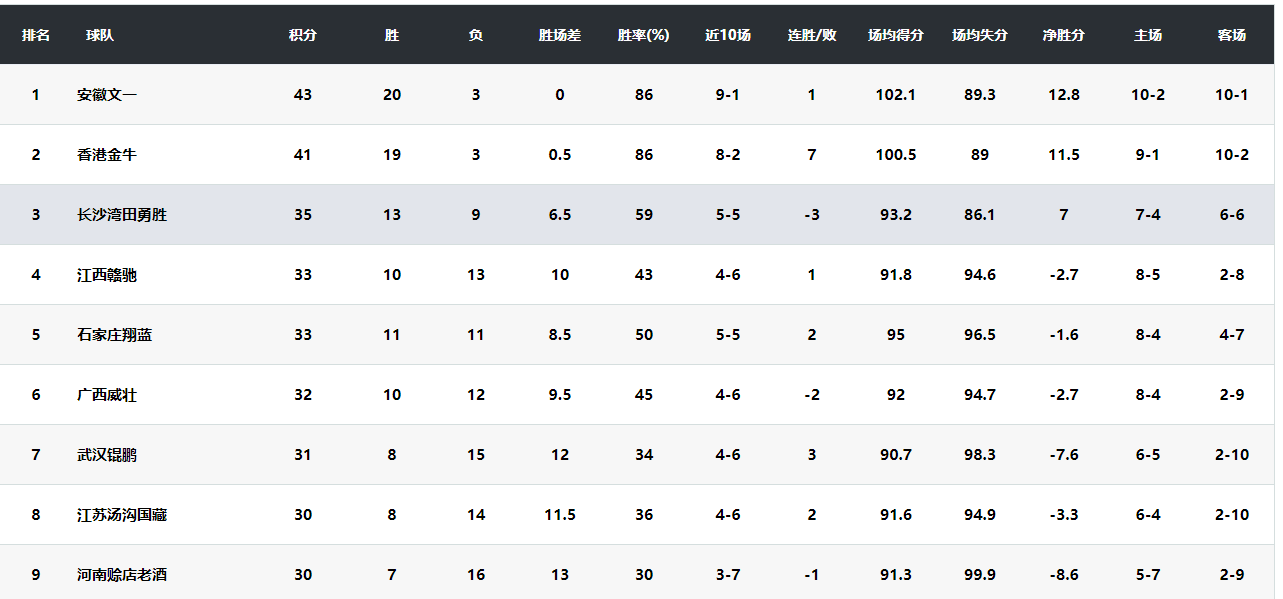This screenshot has height=599, width=1283.
Task: Select the 连胜/败 column header
Action: coord(811,35)
